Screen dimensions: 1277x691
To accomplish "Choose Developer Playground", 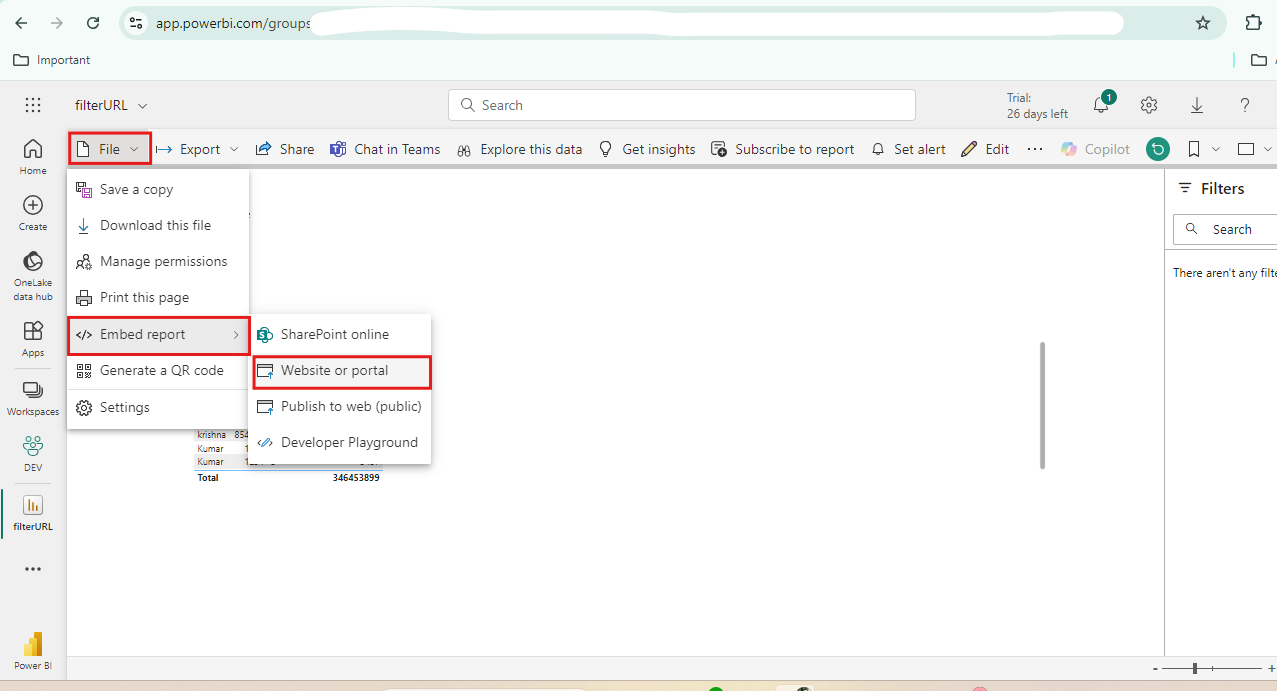I will (340, 442).
